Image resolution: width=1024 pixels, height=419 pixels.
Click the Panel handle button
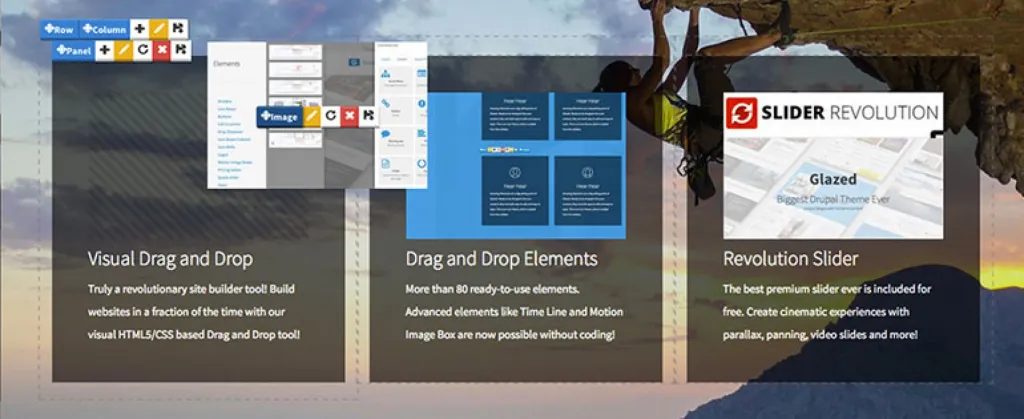click(73, 50)
